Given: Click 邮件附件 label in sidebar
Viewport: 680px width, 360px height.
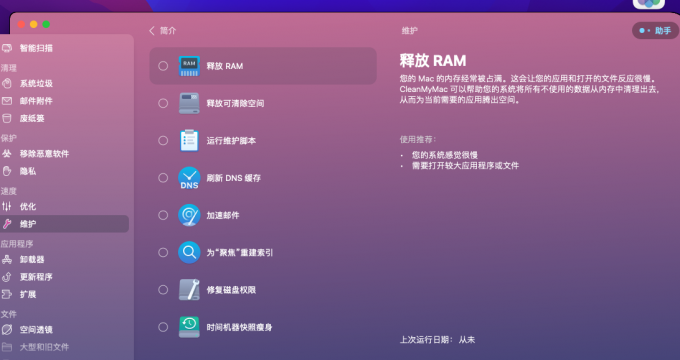Looking at the screenshot, I should [36, 101].
